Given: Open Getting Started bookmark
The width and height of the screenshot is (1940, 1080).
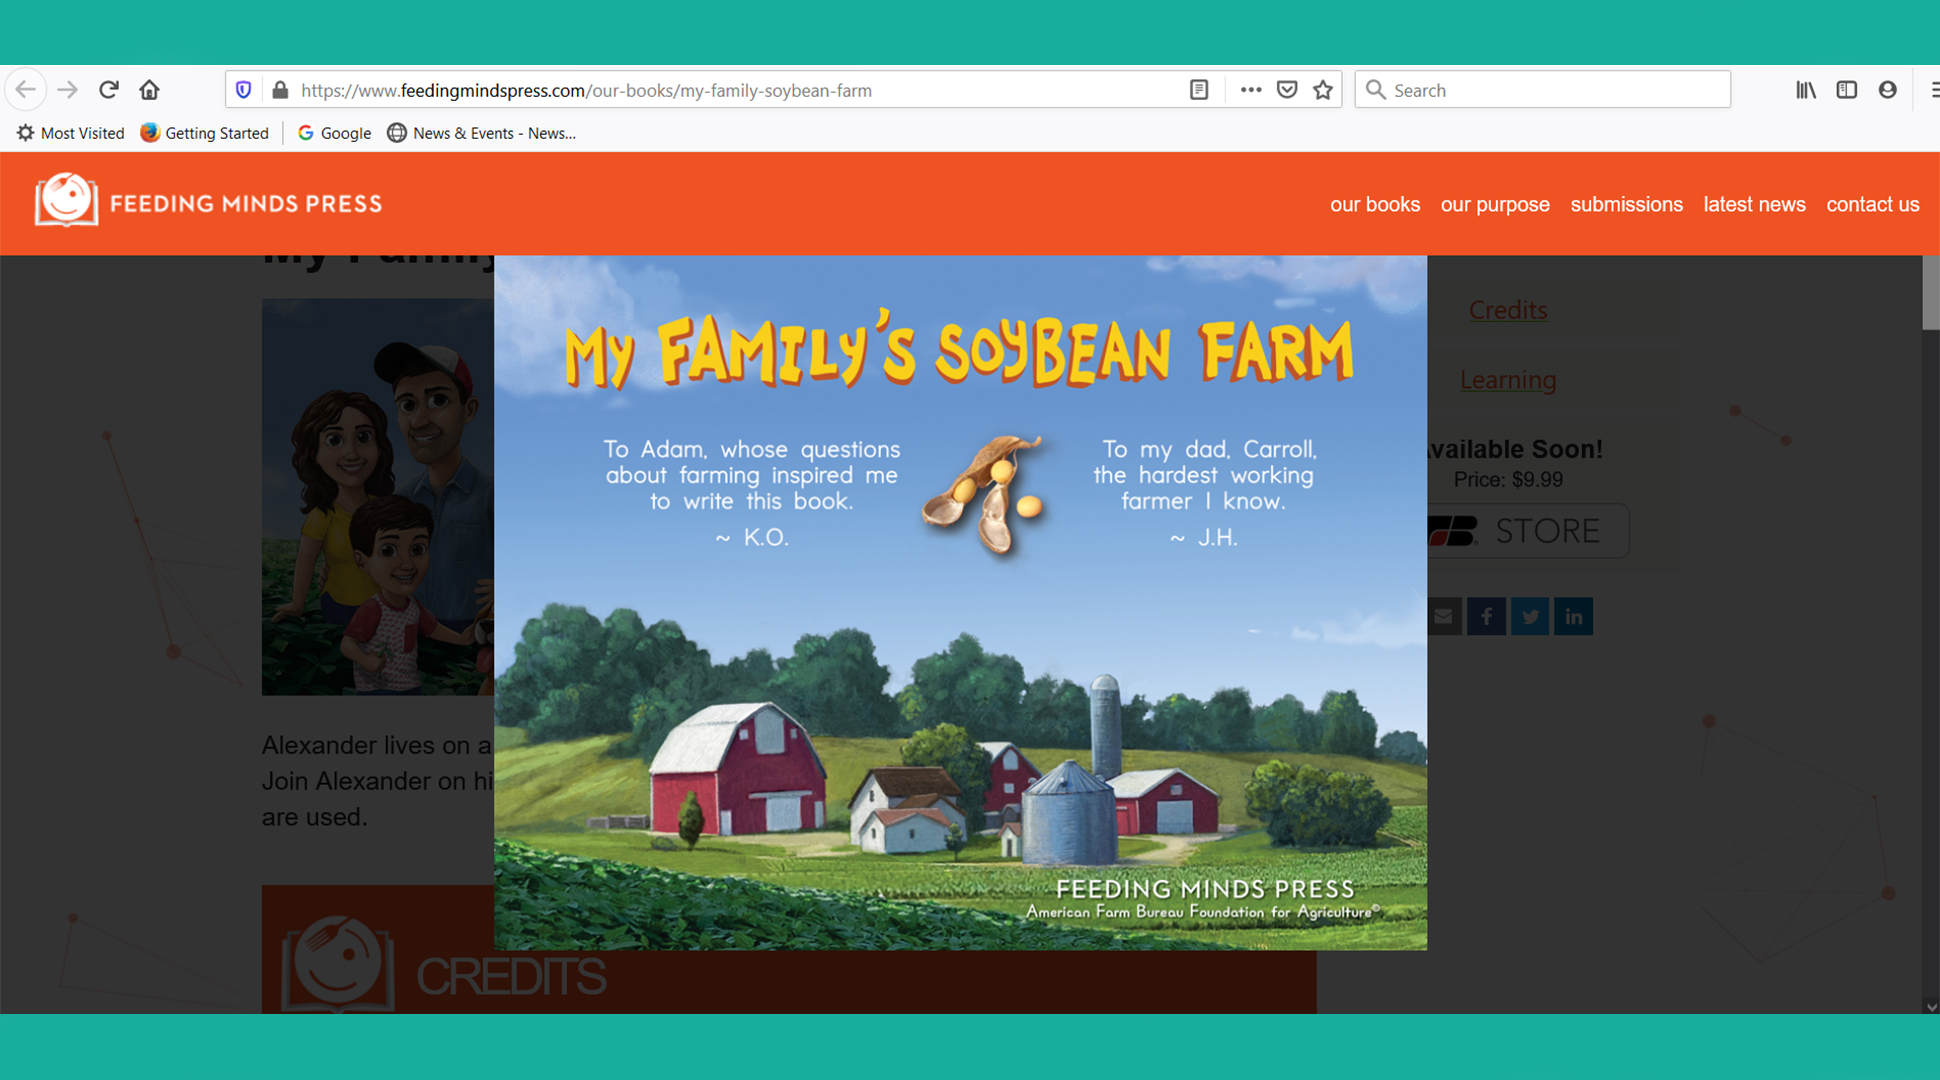Looking at the screenshot, I should (x=205, y=133).
